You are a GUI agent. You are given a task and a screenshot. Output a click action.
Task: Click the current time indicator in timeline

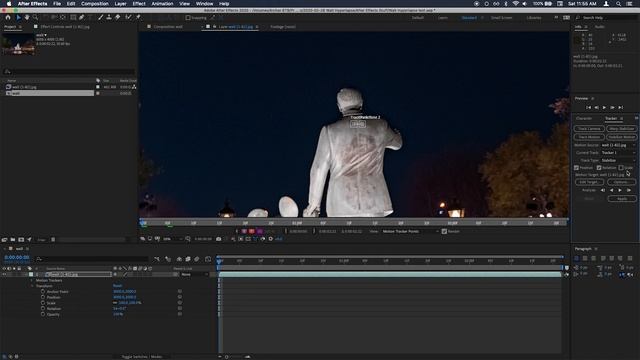click(219, 262)
